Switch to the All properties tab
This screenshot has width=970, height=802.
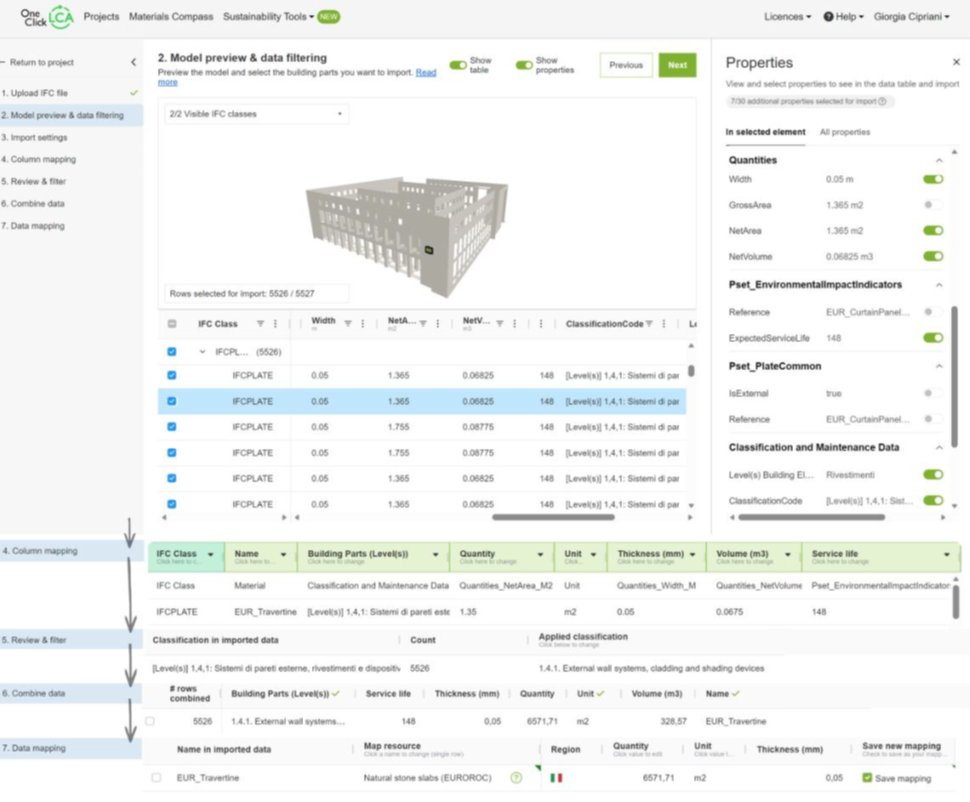coord(844,132)
